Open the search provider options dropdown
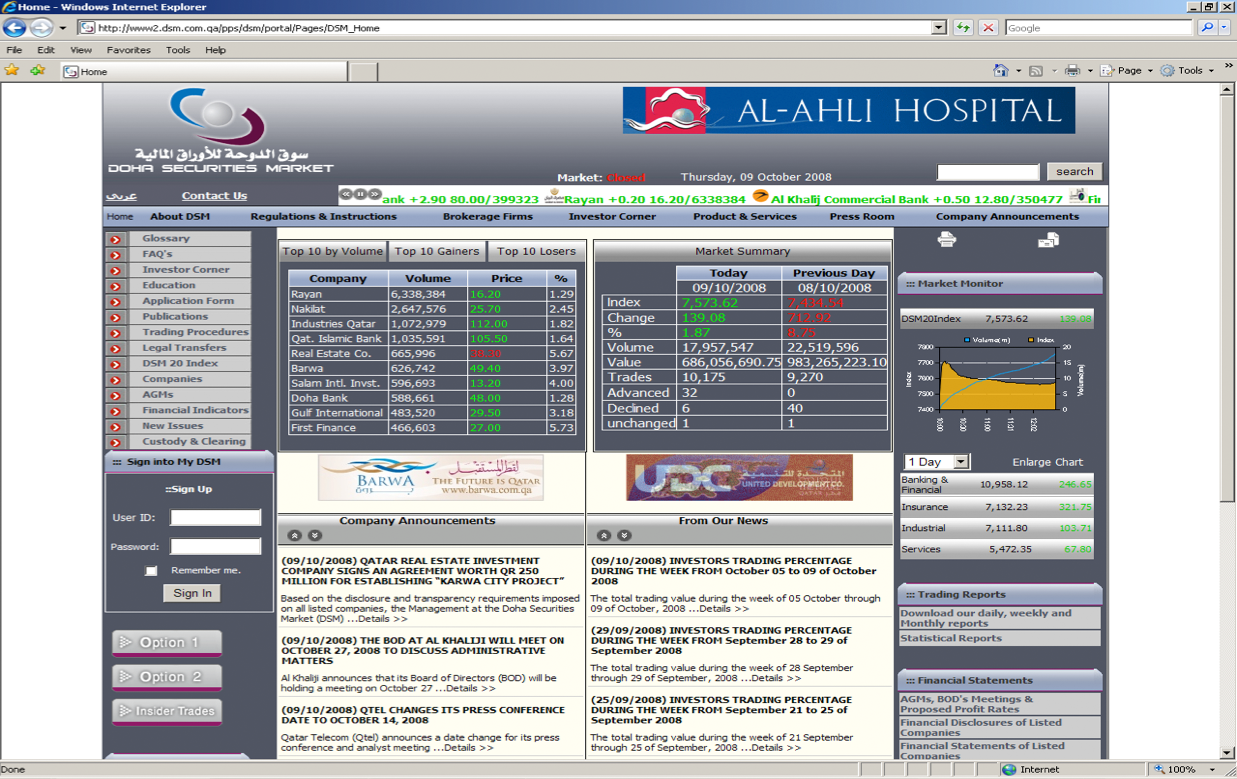The width and height of the screenshot is (1237, 779). [x=1224, y=28]
